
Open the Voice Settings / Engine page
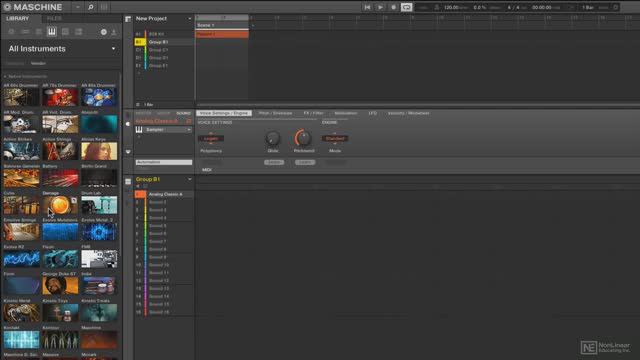(224, 113)
